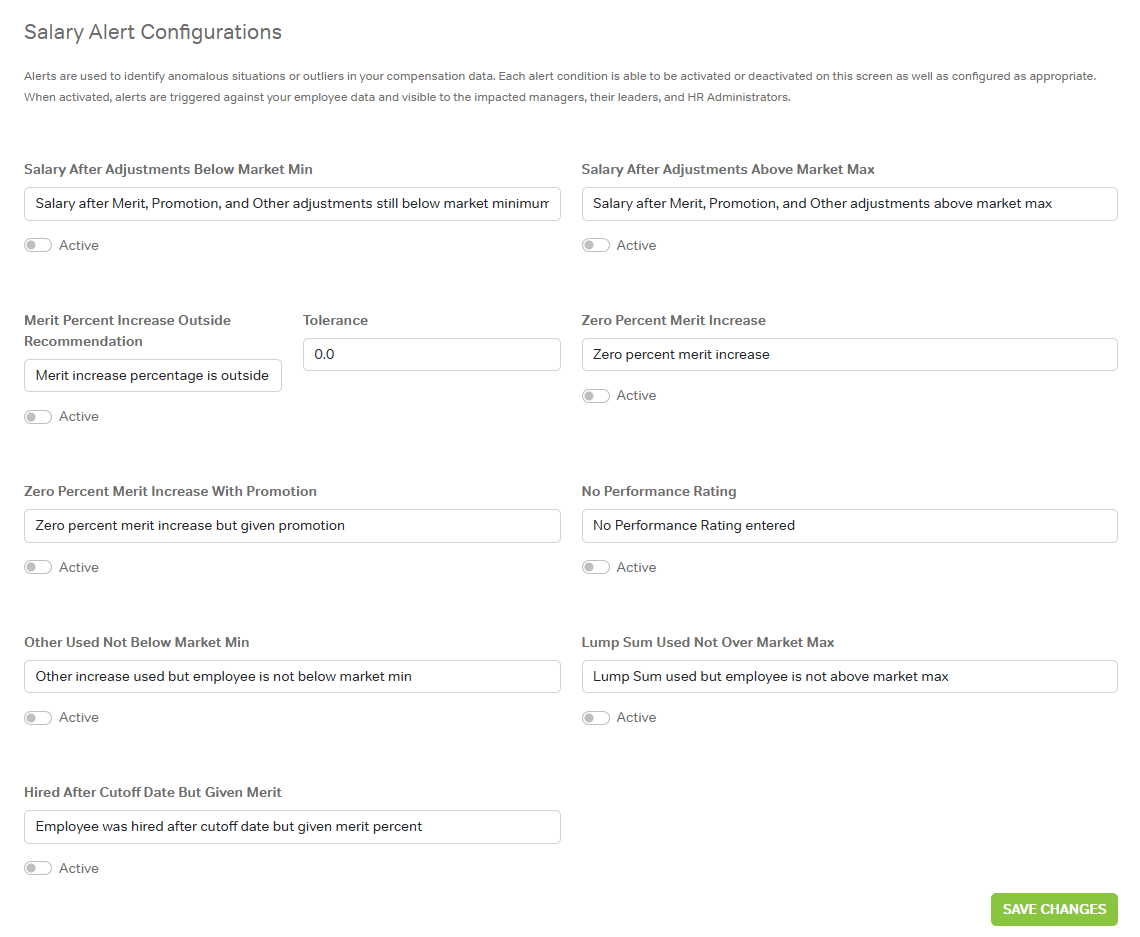The height and width of the screenshot is (937, 1140).
Task: Click the Zero percent merit increase text field
Action: (849, 354)
